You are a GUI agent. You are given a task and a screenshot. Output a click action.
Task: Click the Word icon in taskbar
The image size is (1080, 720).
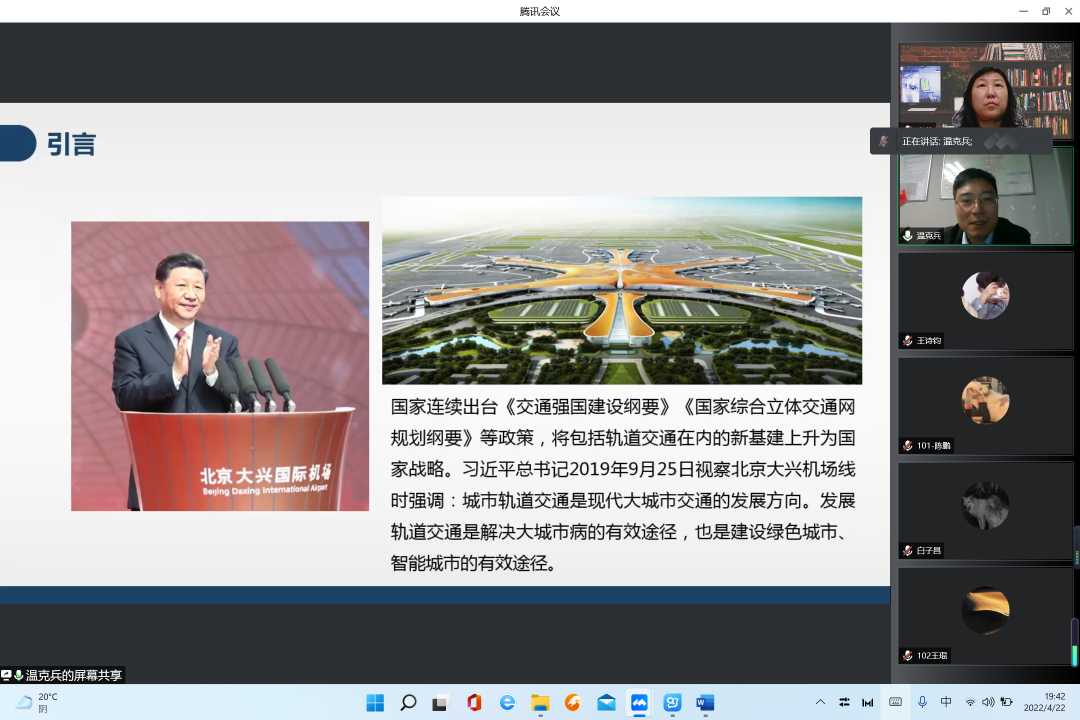705,702
